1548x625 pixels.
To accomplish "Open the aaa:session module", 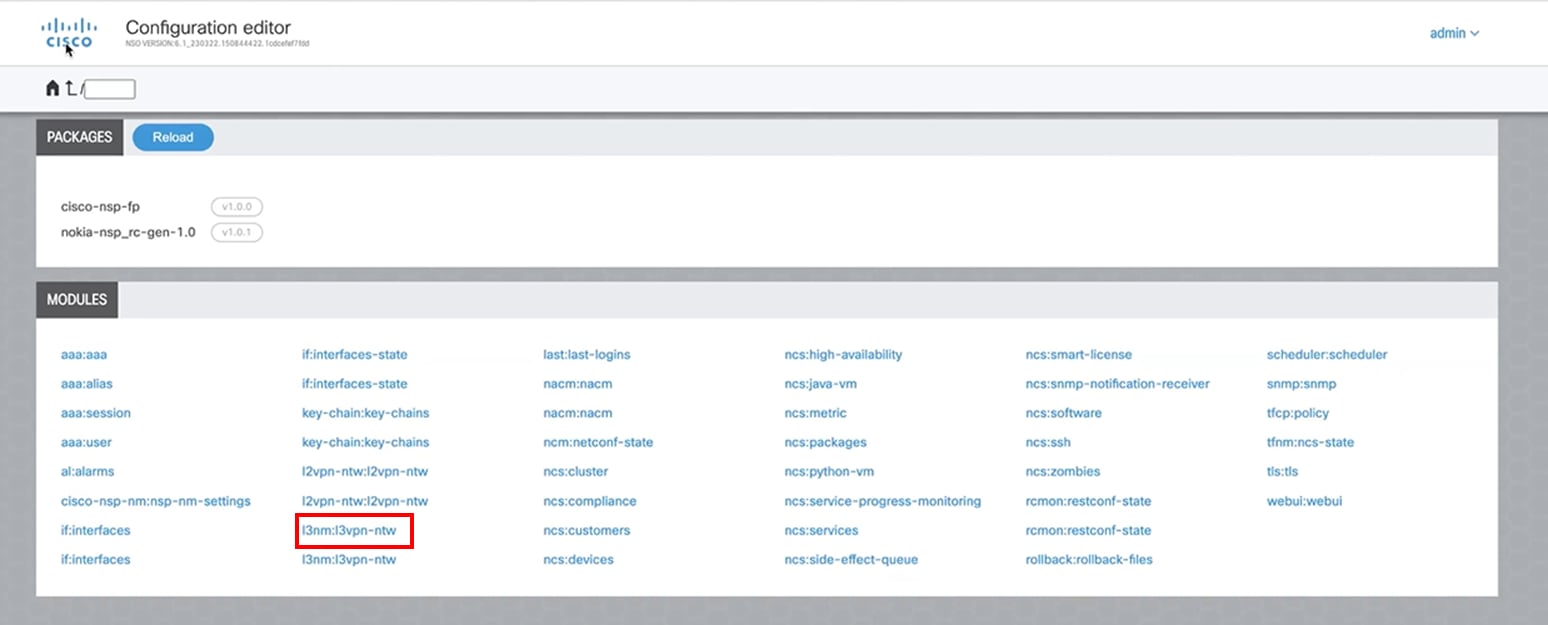I will [x=95, y=413].
